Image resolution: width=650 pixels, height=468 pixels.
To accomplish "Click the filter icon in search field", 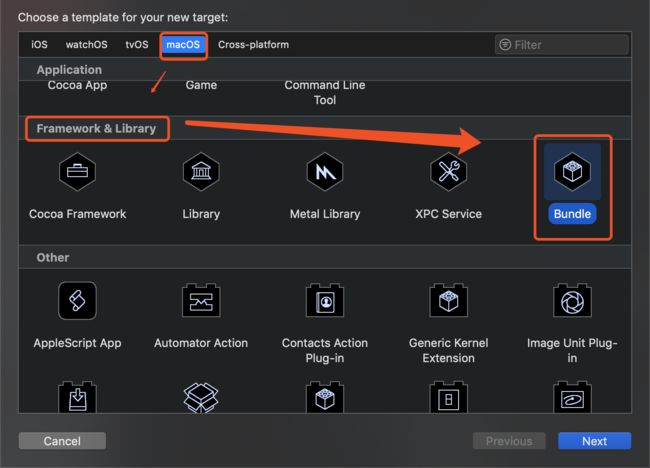I will 505,44.
